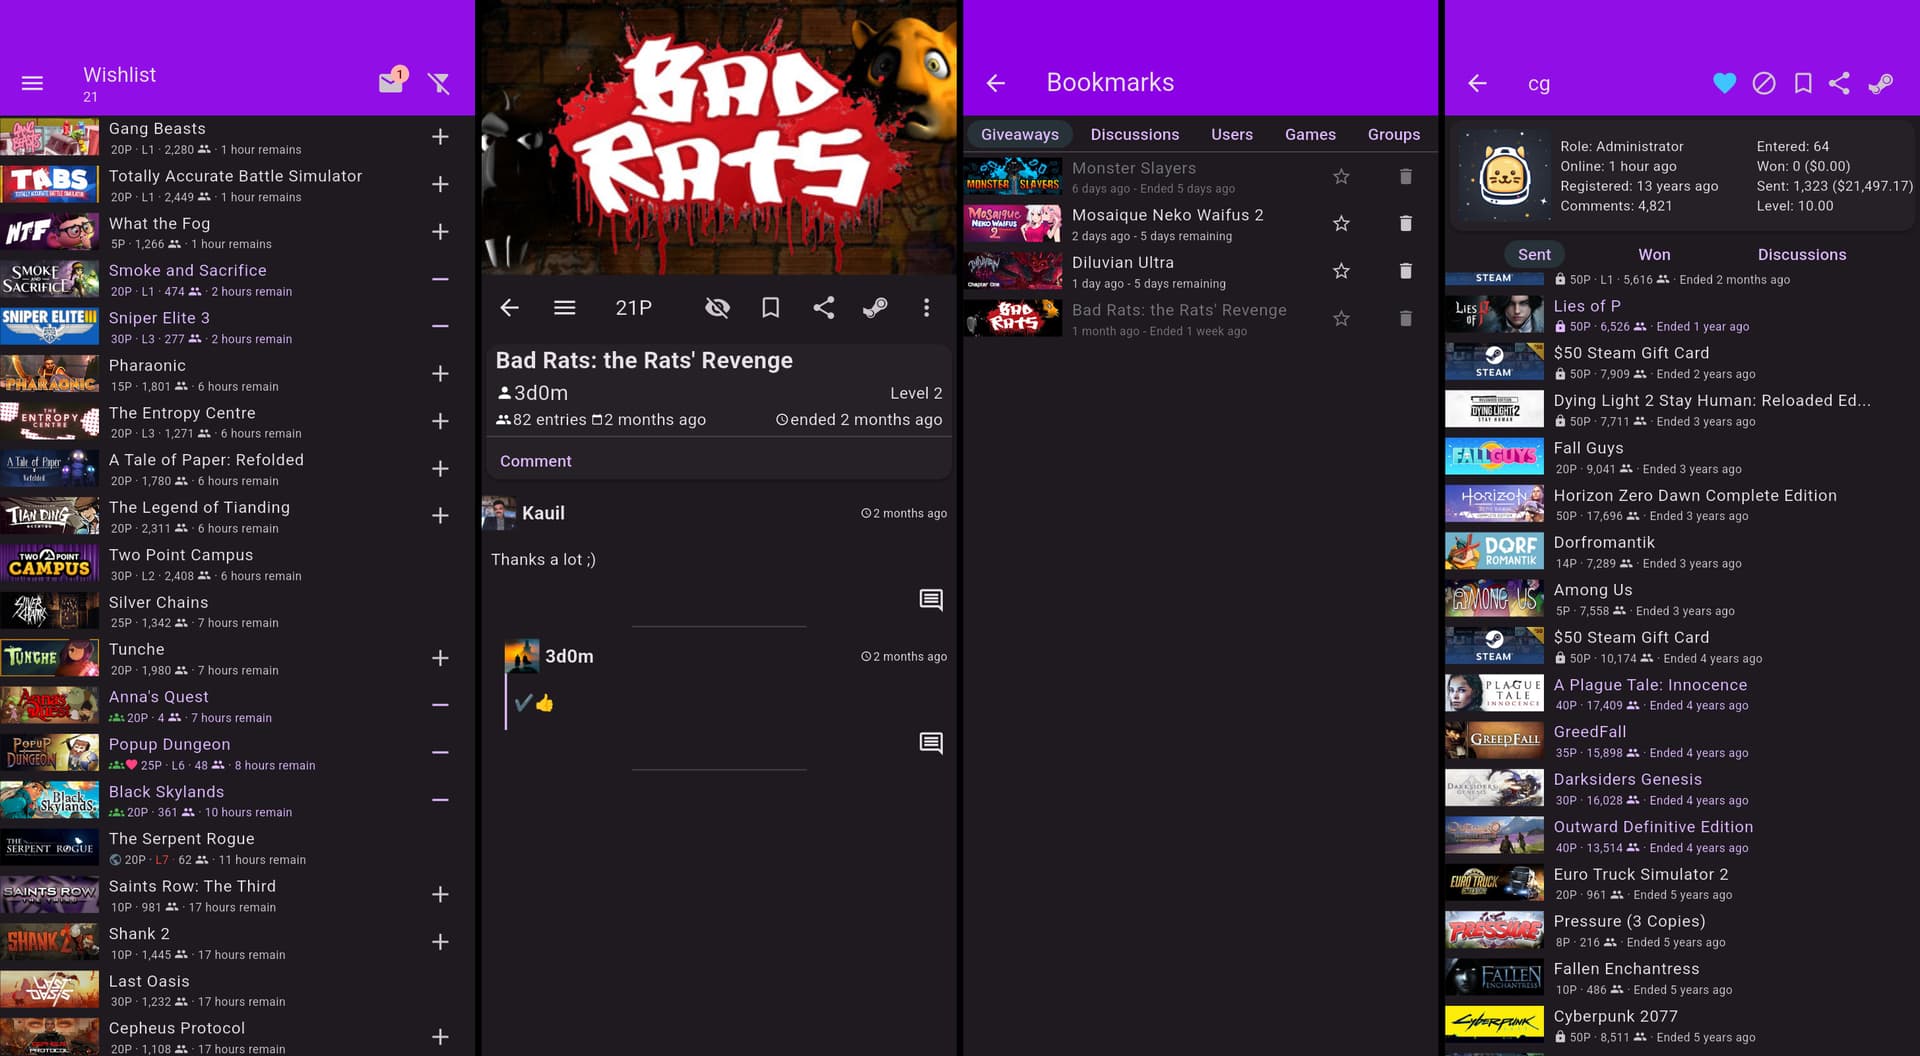Viewport: 1920px width, 1056px height.
Task: Open Bad Rats giveaway description list icon
Action: (x=565, y=308)
